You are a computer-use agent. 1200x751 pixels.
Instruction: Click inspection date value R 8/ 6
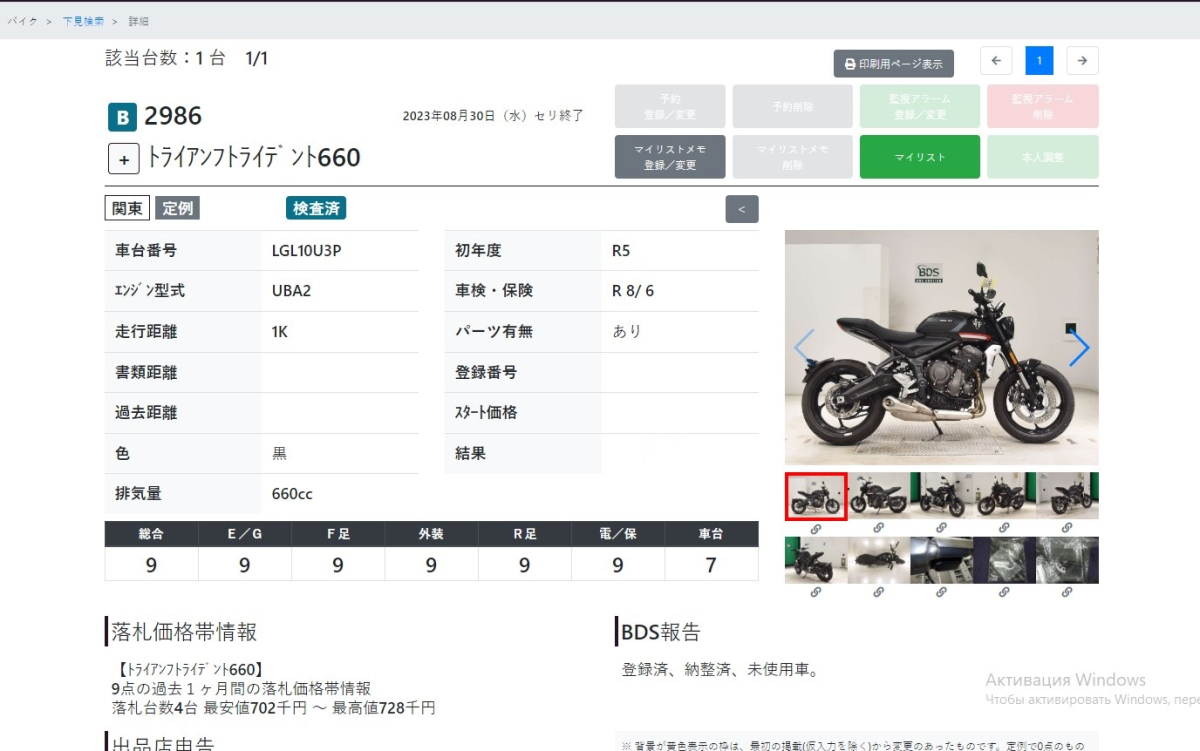coord(633,291)
